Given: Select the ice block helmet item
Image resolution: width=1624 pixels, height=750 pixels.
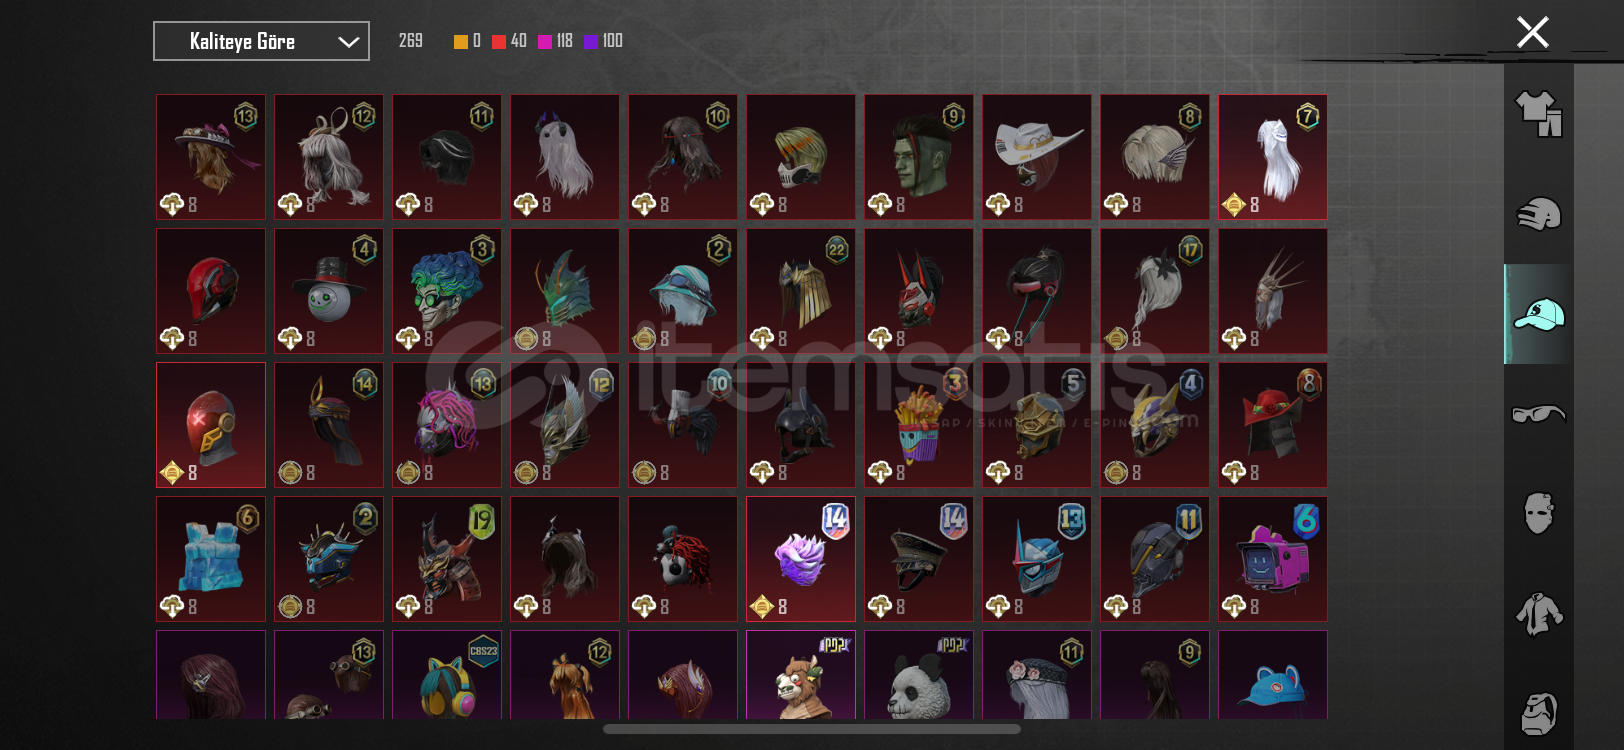Looking at the screenshot, I should click(211, 559).
